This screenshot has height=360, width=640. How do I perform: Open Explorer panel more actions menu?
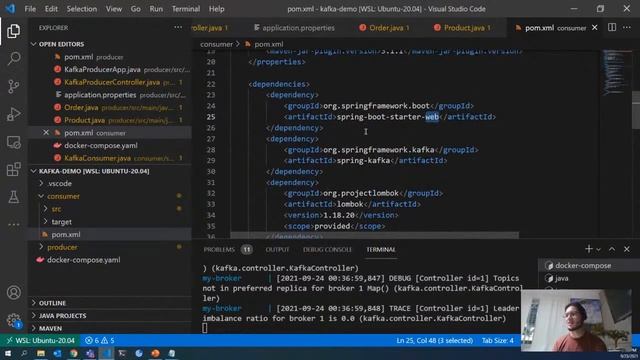click(178, 27)
